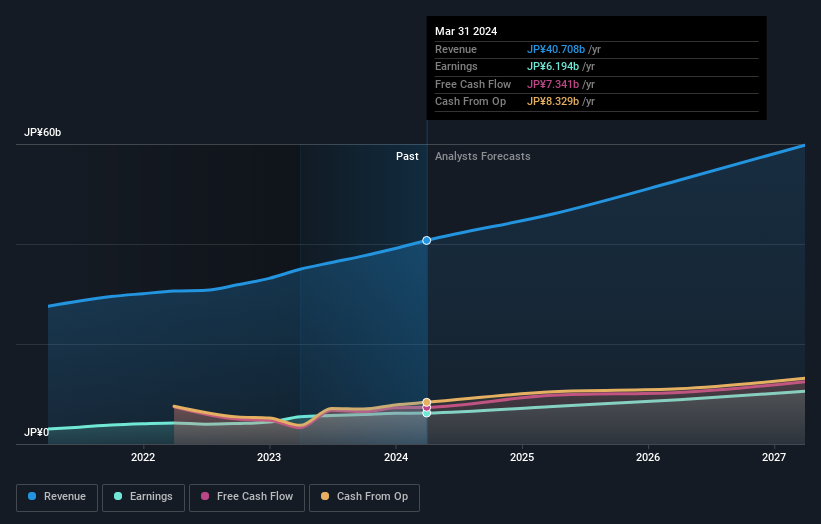Click the Analysts Forecasts label
This screenshot has width=821, height=524.
(482, 156)
